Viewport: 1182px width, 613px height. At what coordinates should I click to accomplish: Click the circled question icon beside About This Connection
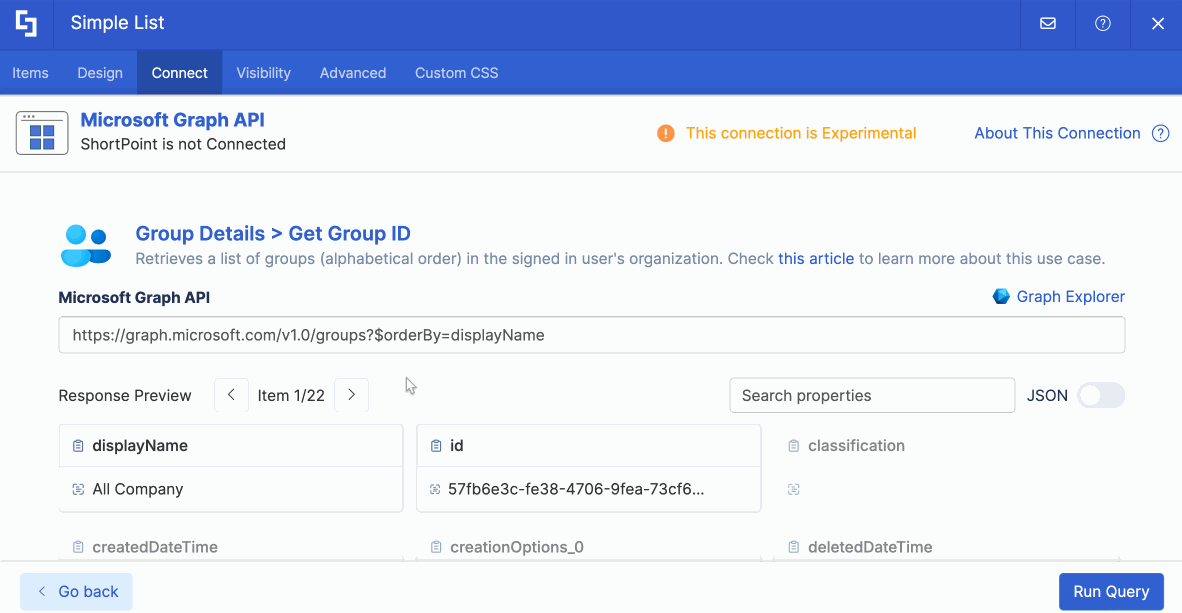1160,133
